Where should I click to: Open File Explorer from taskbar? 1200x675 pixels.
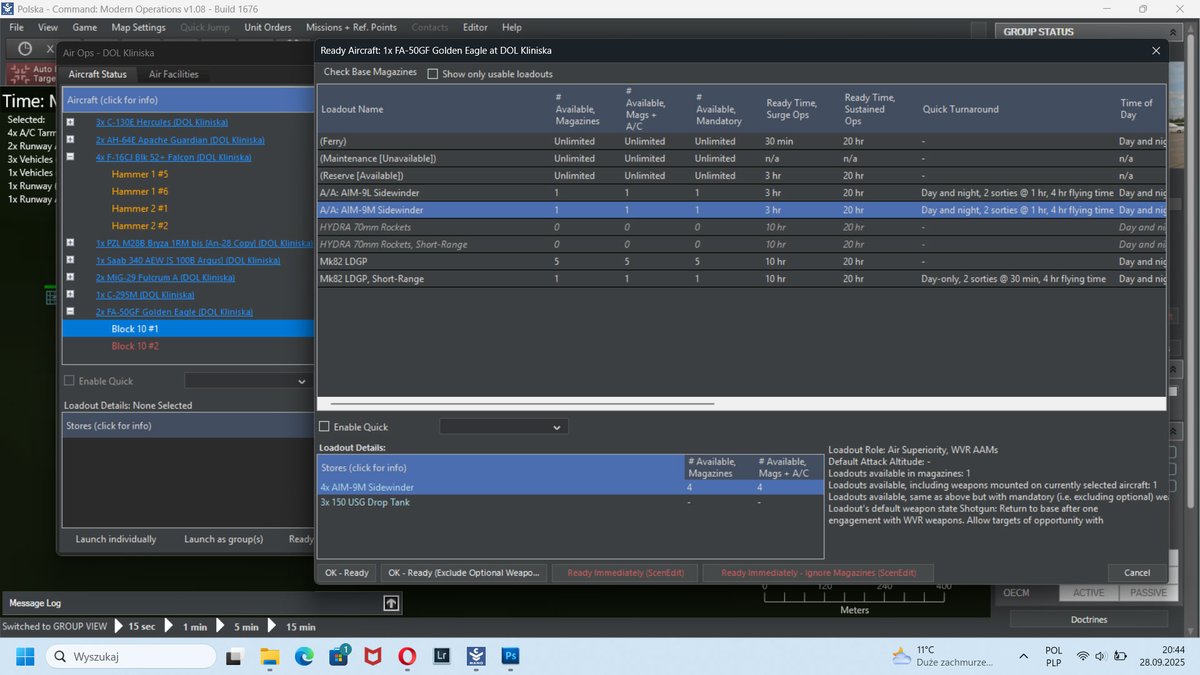pyautogui.click(x=270, y=656)
